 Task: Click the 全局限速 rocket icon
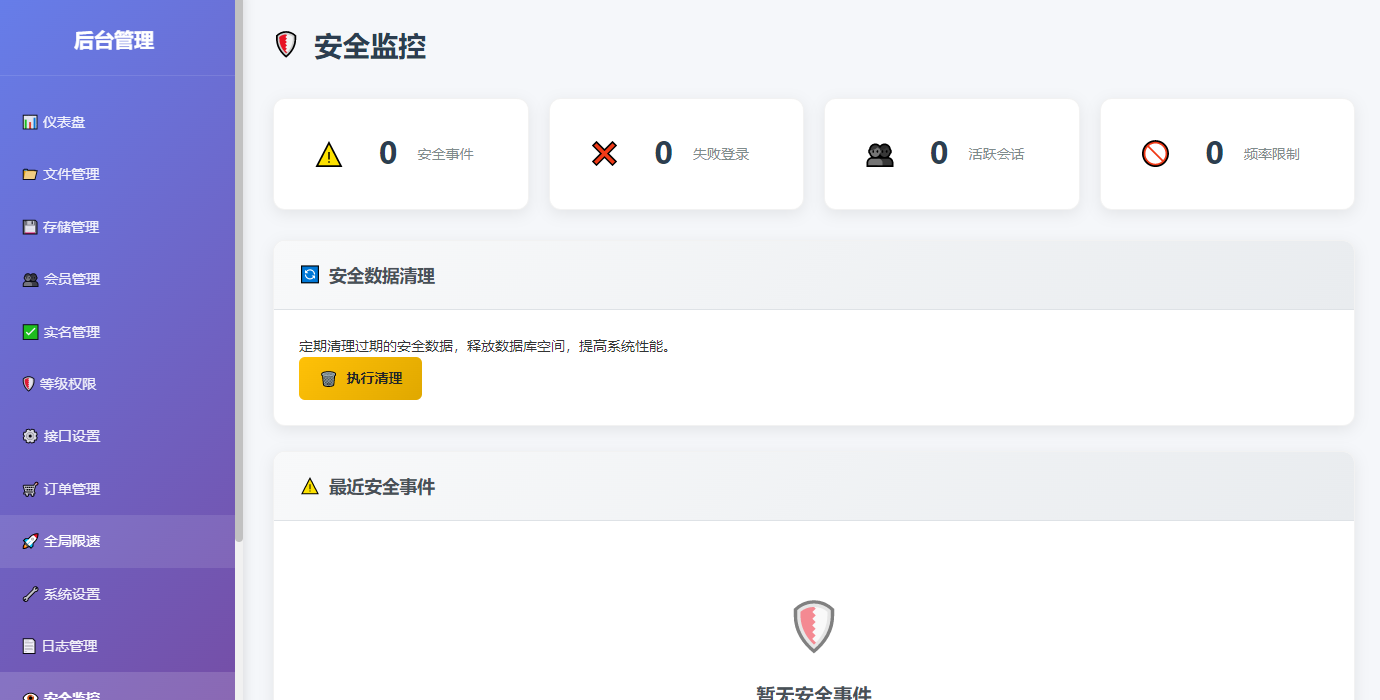[30, 541]
